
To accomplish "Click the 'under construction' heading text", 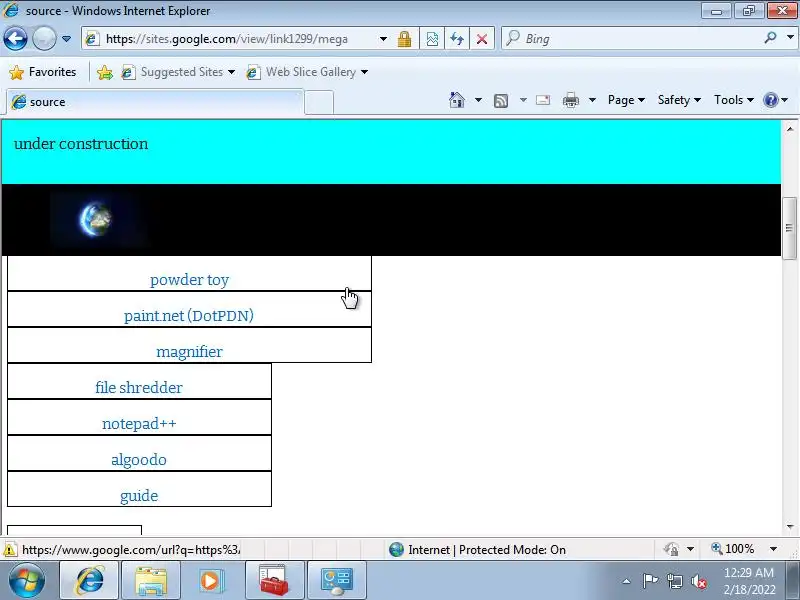I will (81, 144).
